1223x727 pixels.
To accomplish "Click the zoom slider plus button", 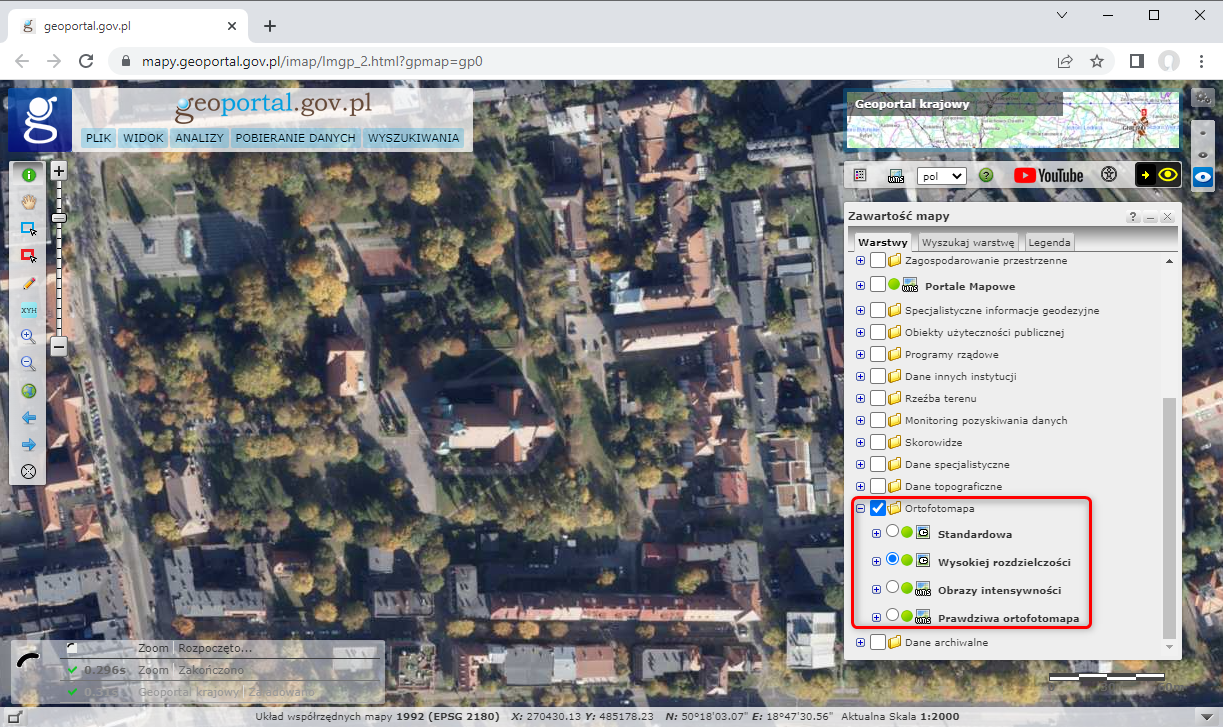I will point(59,171).
